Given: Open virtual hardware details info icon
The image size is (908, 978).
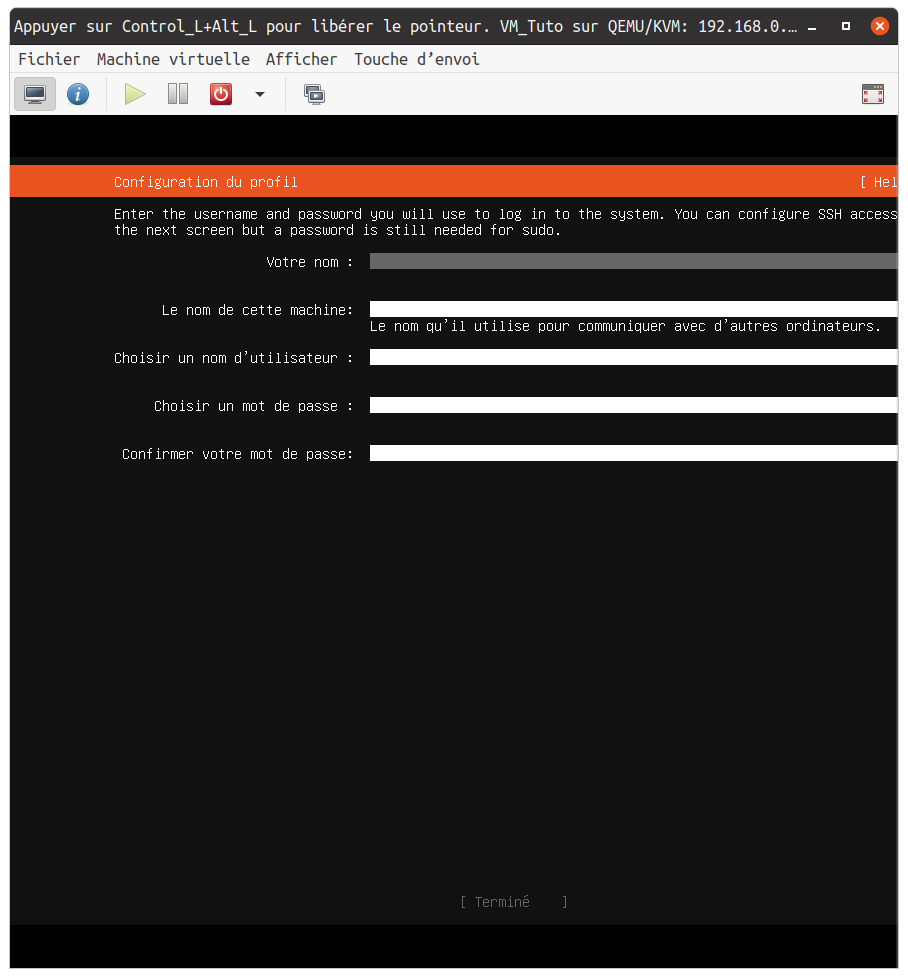Looking at the screenshot, I should (x=78, y=95).
